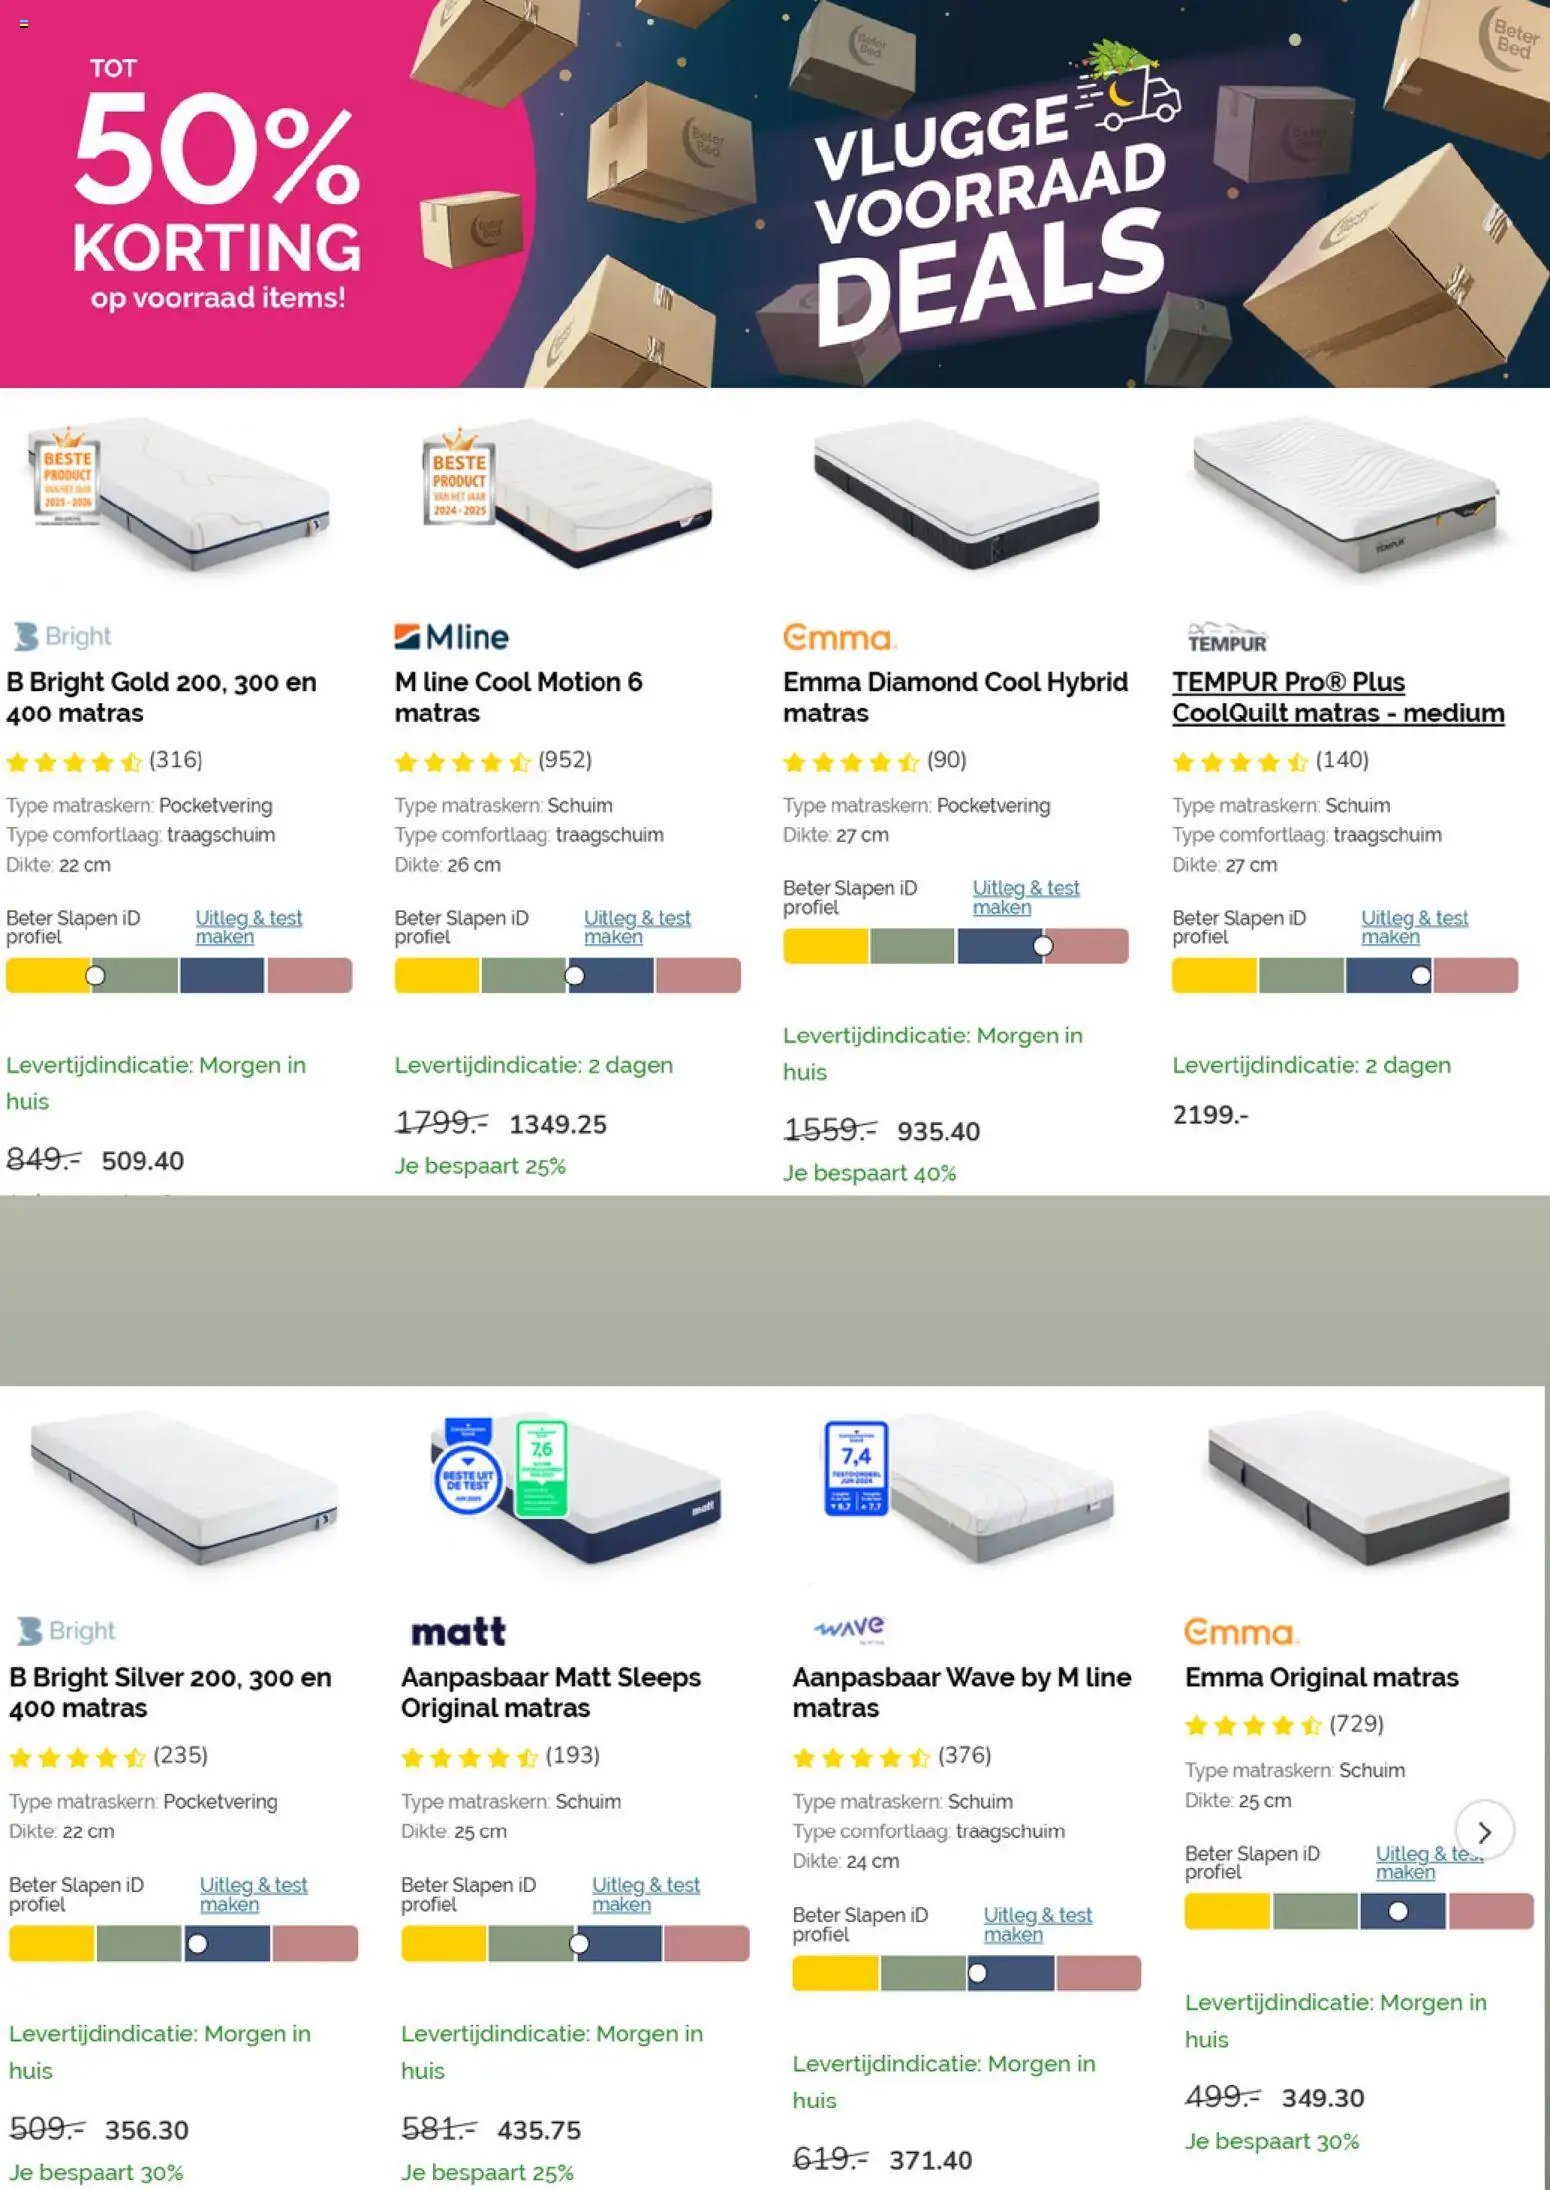
Task: Open the hamburger menu at top-left corner
Action: (24, 23)
